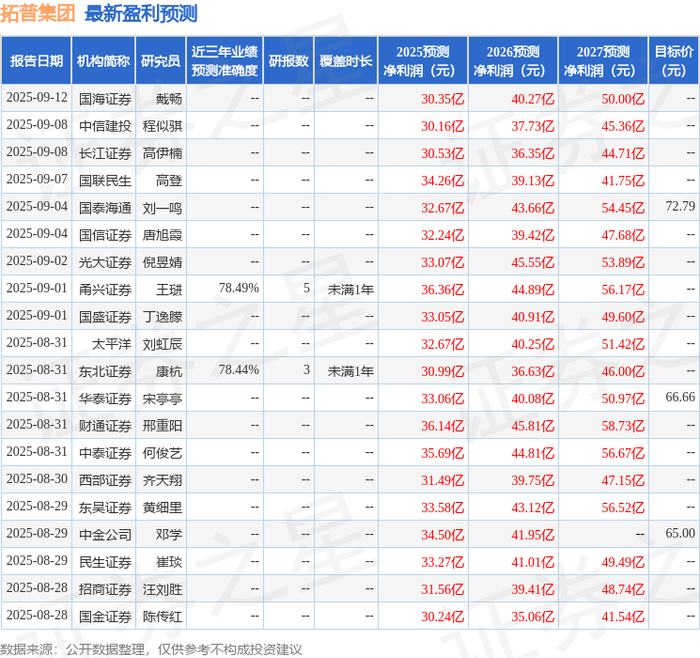Click the 国金证券 institution cell
Image resolution: width=700 pixels, height=658 pixels.
click(105, 616)
